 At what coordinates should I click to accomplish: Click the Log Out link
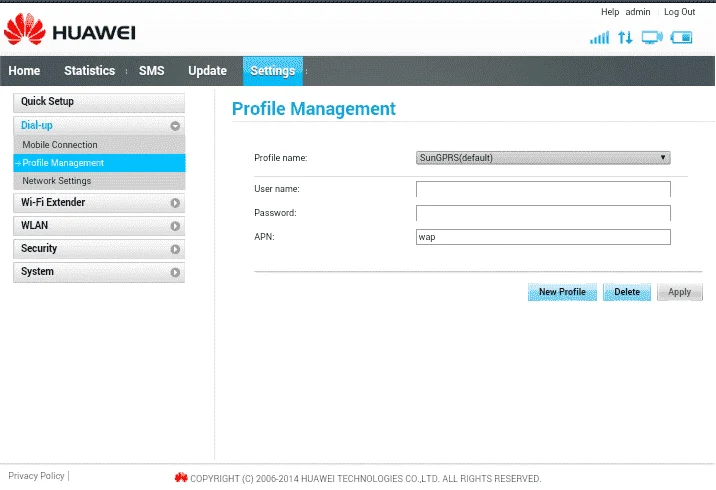pyautogui.click(x=679, y=12)
